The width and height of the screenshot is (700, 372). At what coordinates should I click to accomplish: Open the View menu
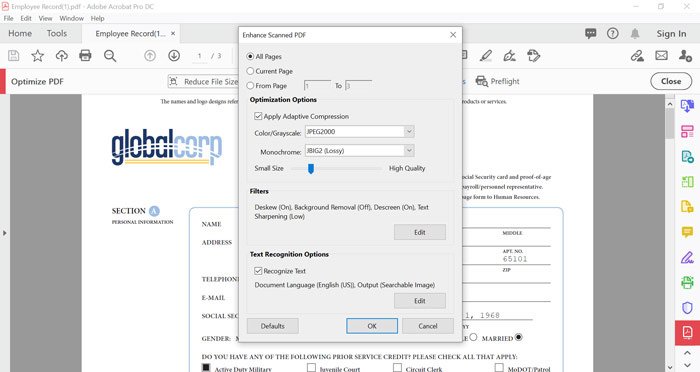pyautogui.click(x=45, y=18)
